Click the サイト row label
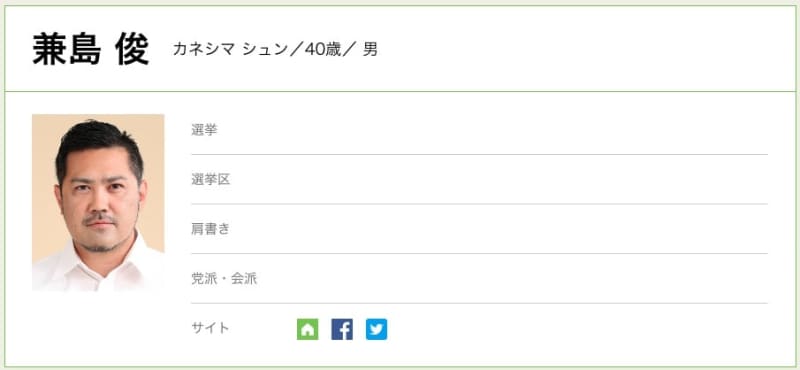Viewport: 800px width, 370px height. point(211,328)
